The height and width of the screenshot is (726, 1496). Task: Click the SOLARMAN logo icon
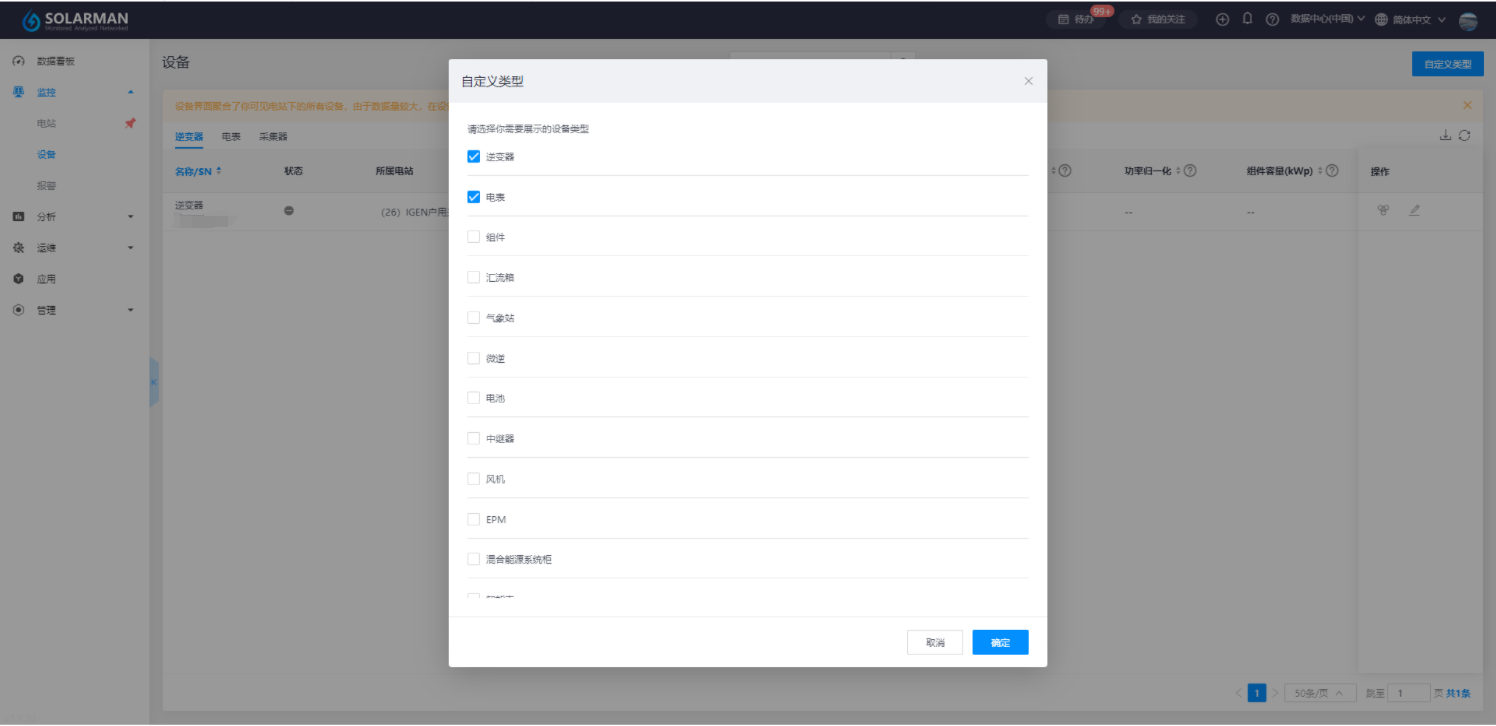31,20
